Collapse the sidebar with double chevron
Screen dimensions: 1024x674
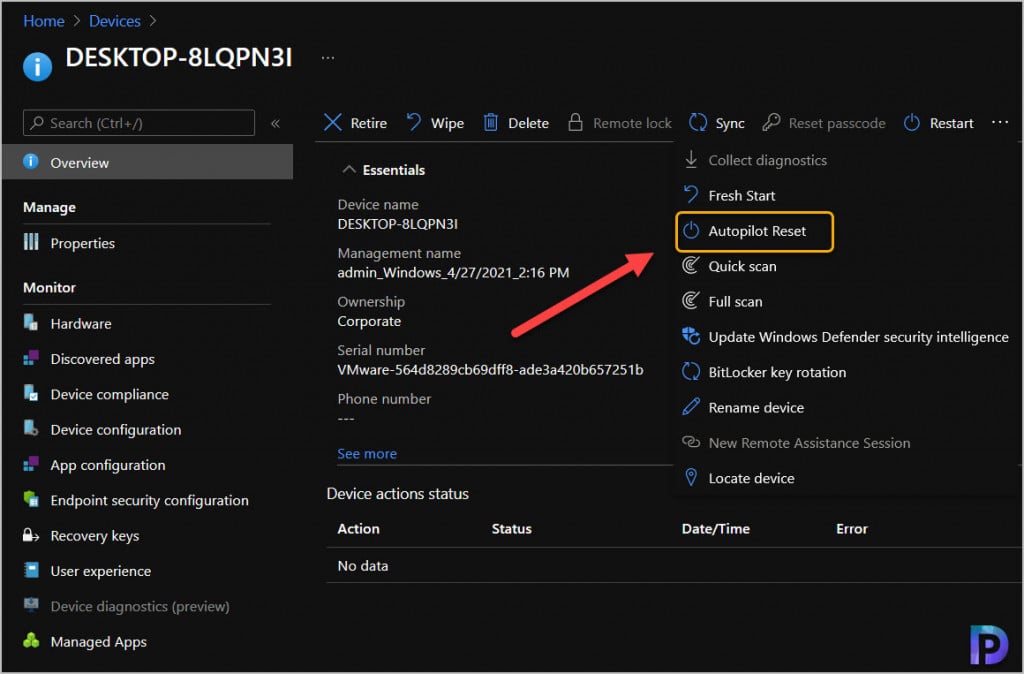pyautogui.click(x=276, y=123)
